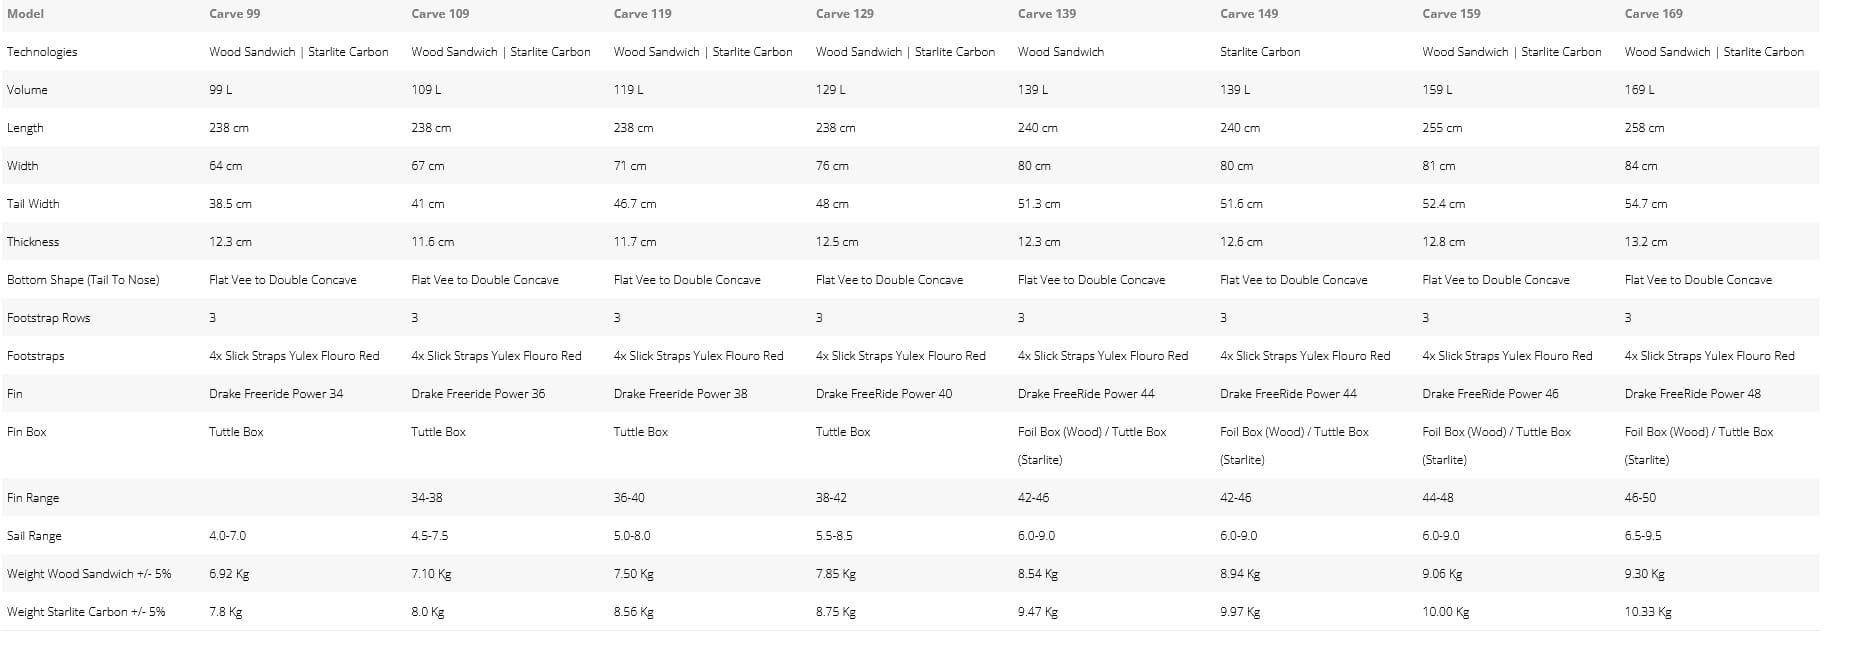Click the Weight Starlite Carbon row label
Viewport: 1852px width, 648px height.
(x=86, y=612)
